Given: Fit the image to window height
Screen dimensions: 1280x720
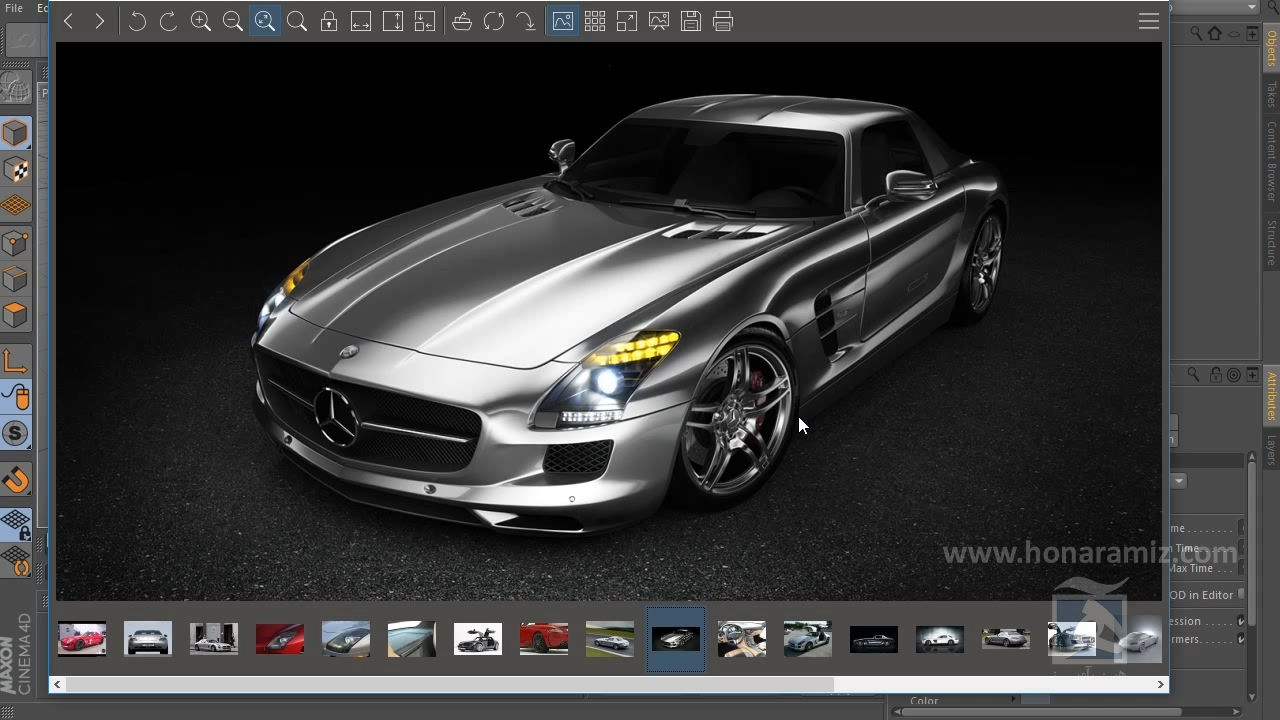Looking at the screenshot, I should 393,21.
